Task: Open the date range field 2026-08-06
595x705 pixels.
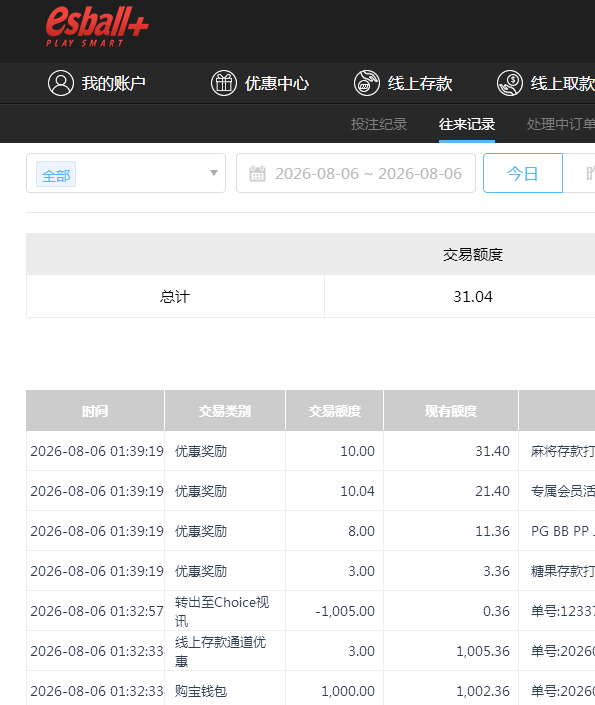Action: coord(356,173)
